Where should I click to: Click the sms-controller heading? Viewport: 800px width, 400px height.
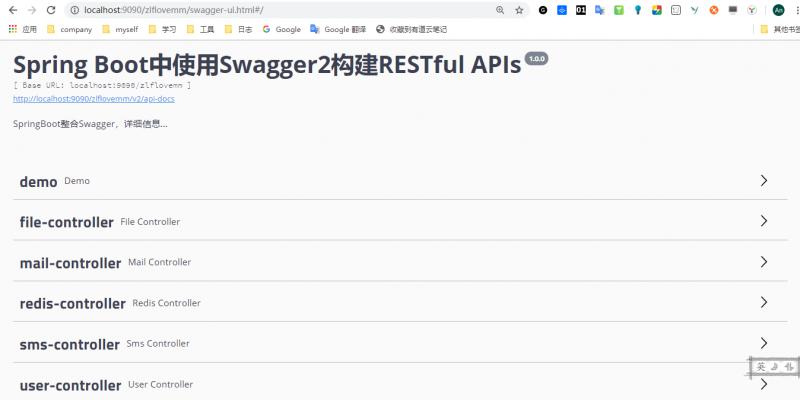click(x=69, y=345)
